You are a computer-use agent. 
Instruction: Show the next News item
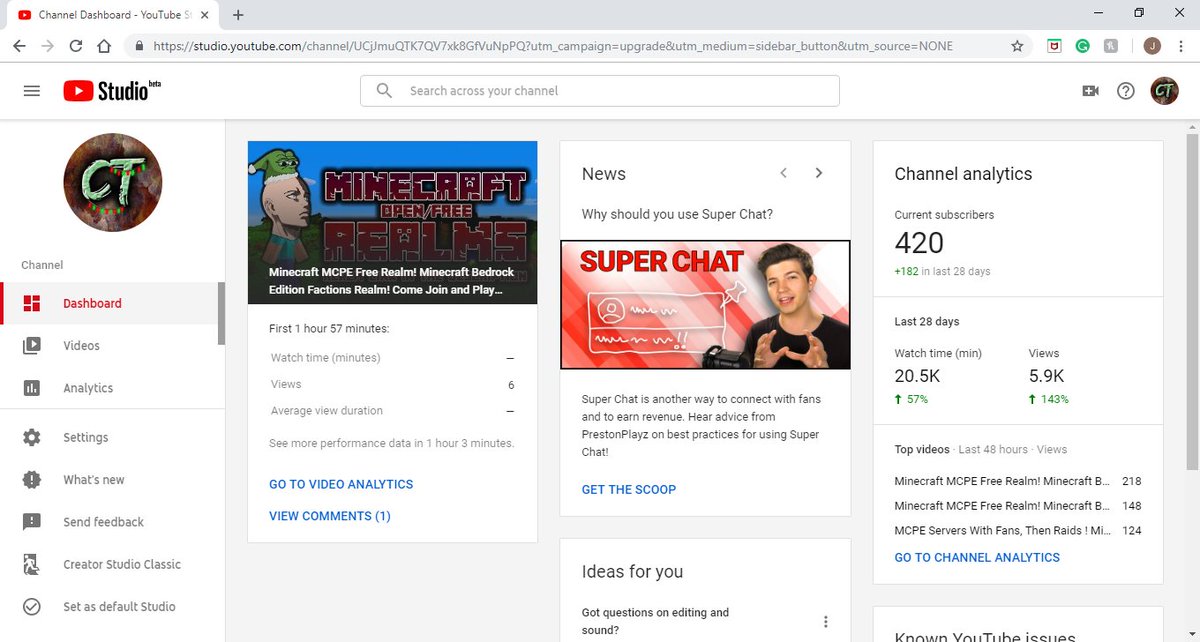pyautogui.click(x=819, y=173)
